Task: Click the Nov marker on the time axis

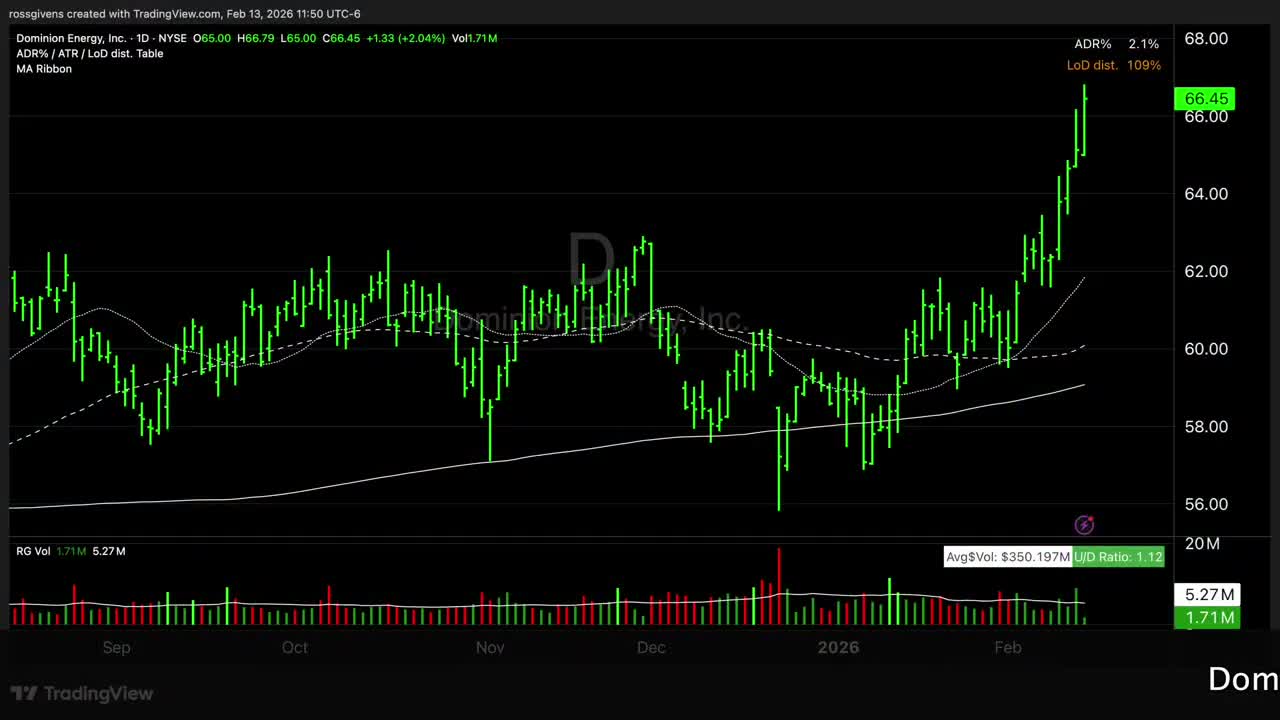Action: [490, 648]
